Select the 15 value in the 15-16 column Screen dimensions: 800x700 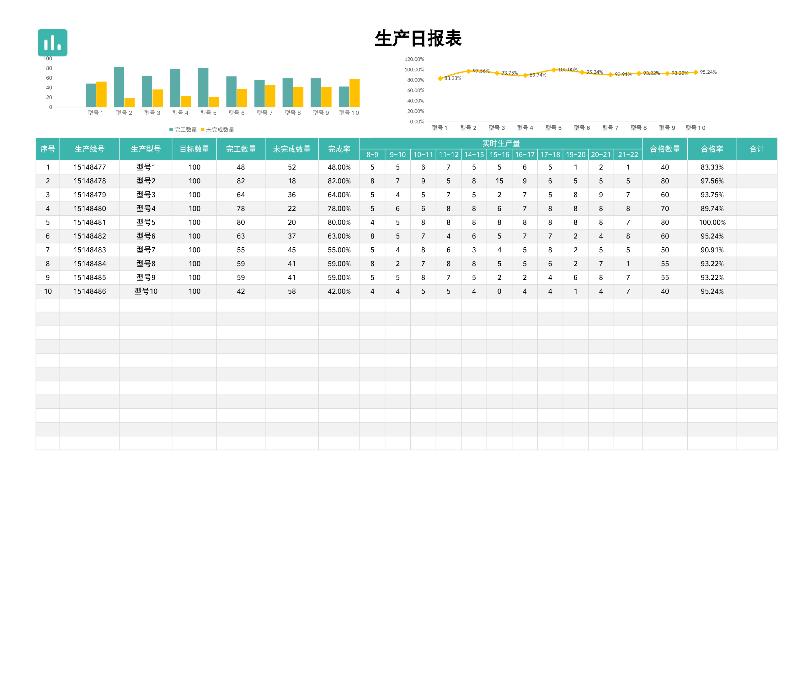[499, 181]
